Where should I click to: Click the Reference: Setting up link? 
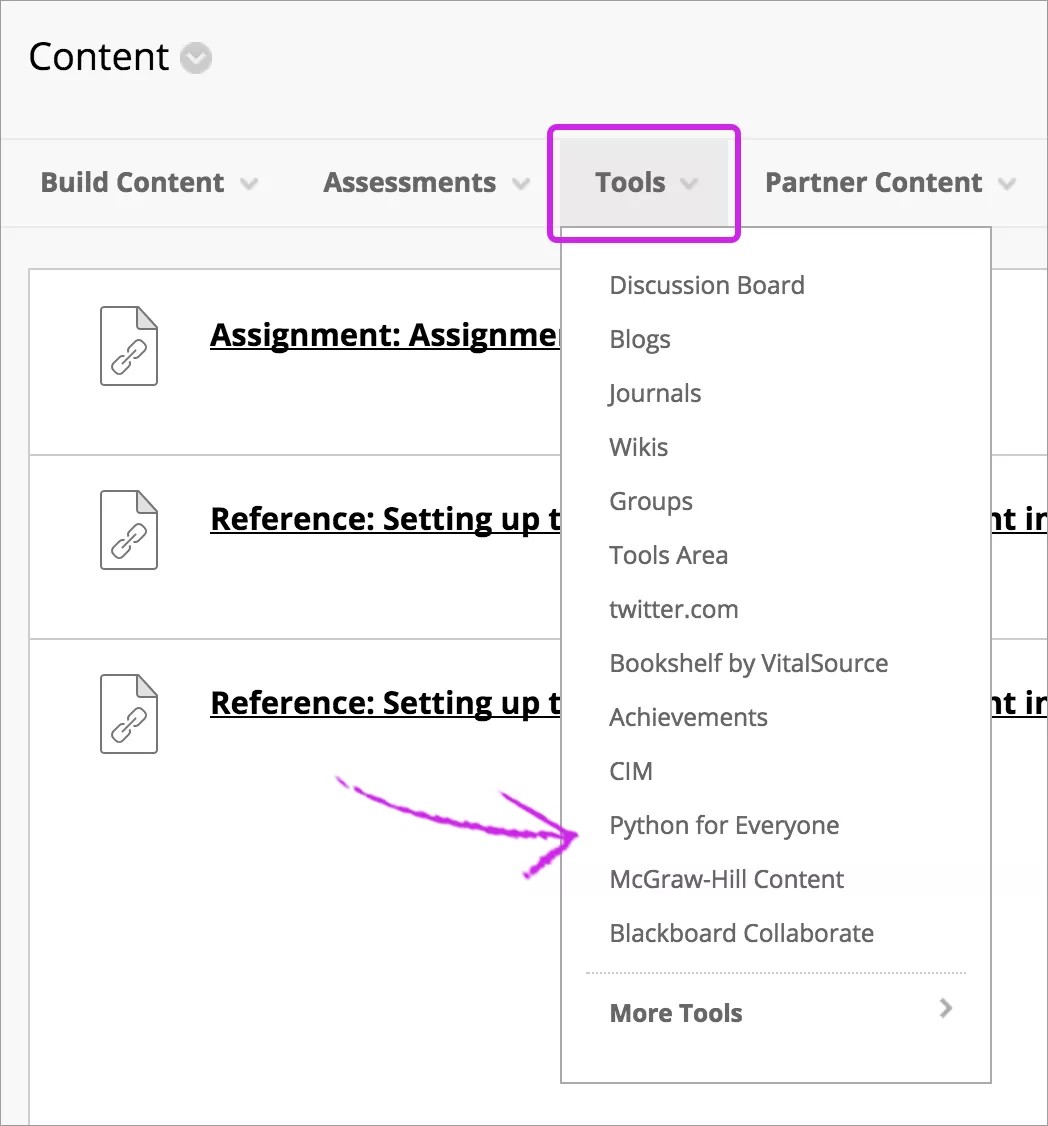pos(380,519)
